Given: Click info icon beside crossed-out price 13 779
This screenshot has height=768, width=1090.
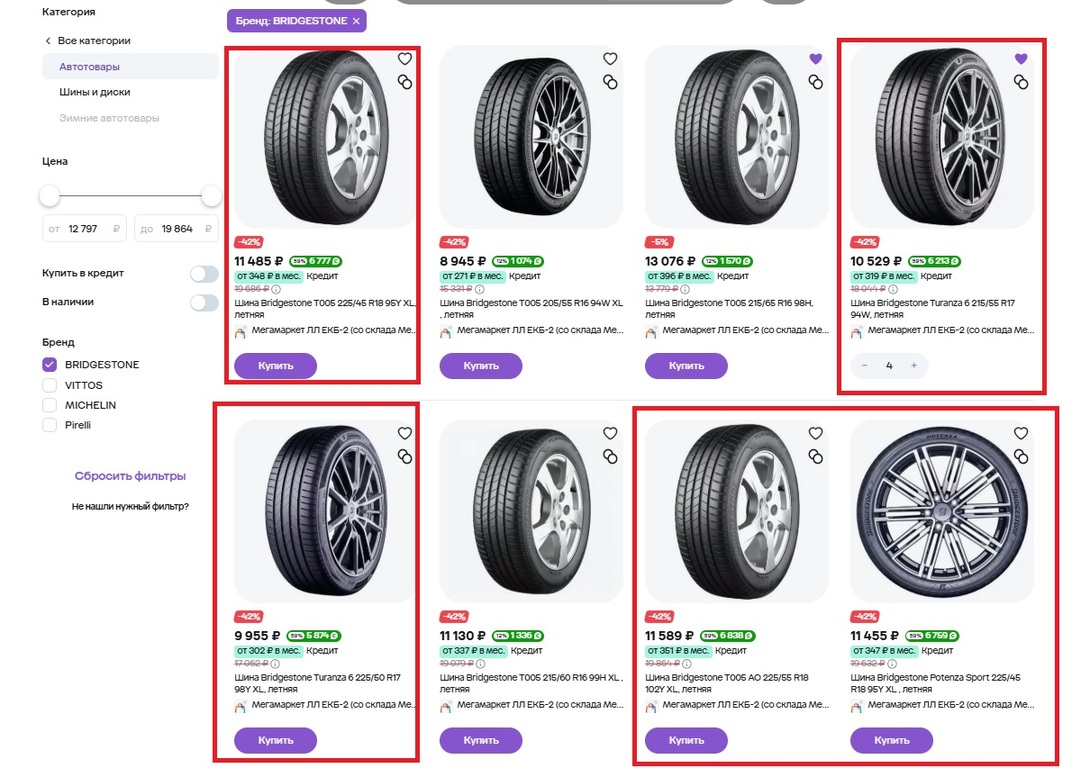Looking at the screenshot, I should click(684, 289).
